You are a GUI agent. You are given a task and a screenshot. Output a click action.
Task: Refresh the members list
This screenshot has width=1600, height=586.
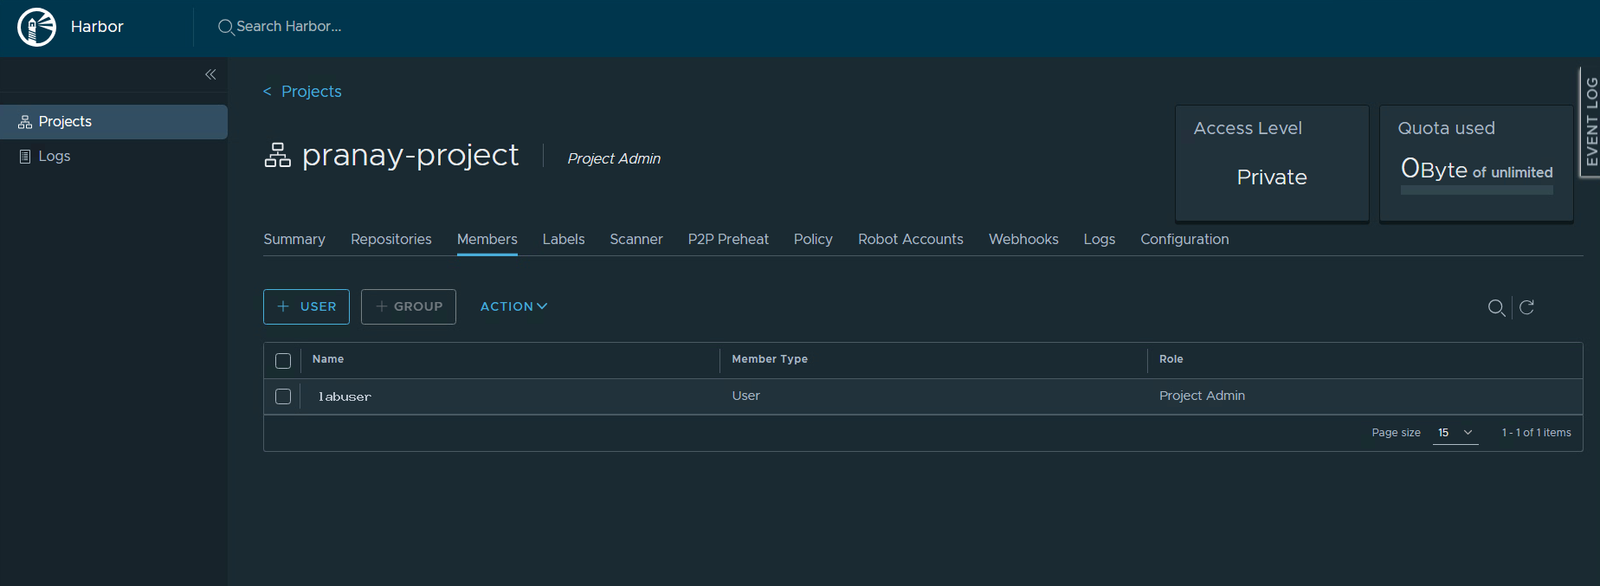(1527, 307)
